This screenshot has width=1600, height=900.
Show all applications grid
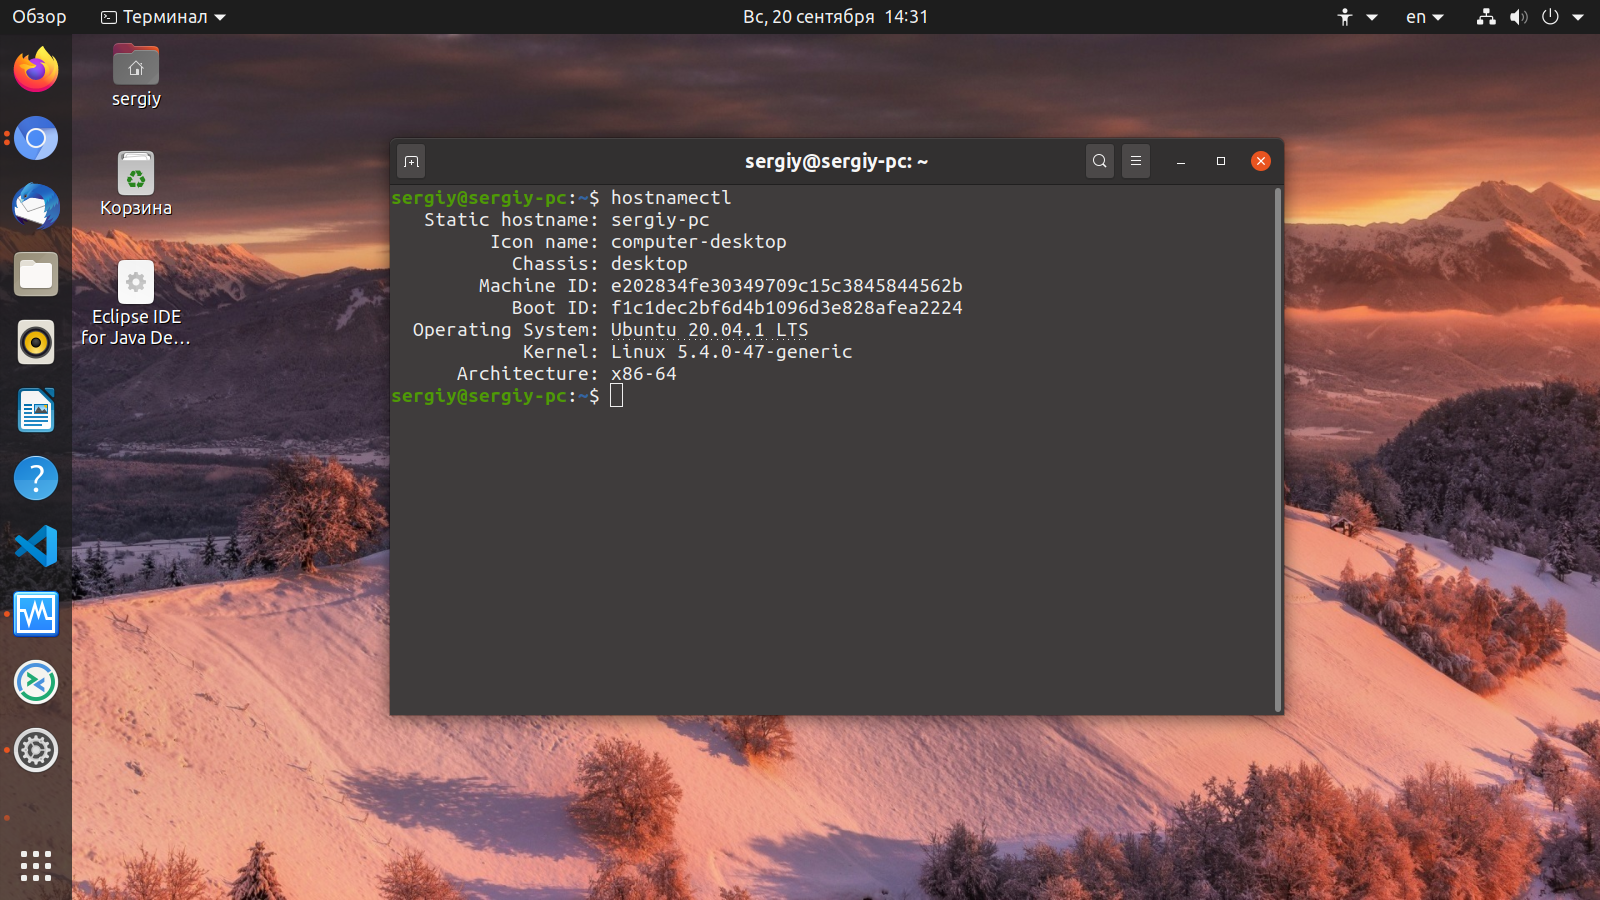(x=36, y=866)
